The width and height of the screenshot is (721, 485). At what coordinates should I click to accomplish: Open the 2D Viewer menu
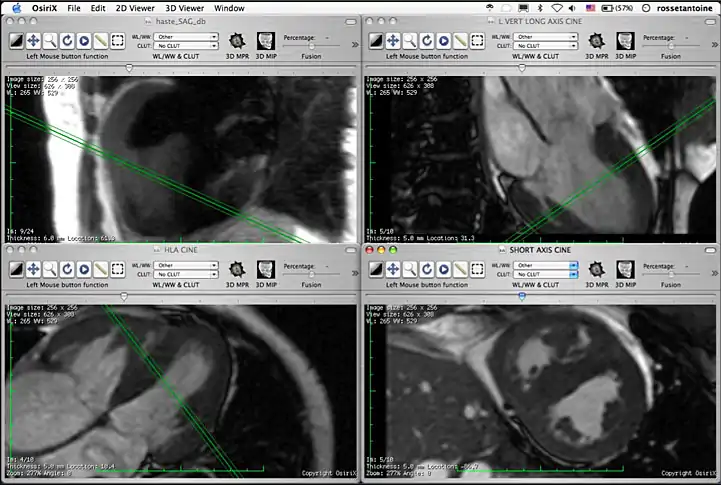(x=135, y=7)
